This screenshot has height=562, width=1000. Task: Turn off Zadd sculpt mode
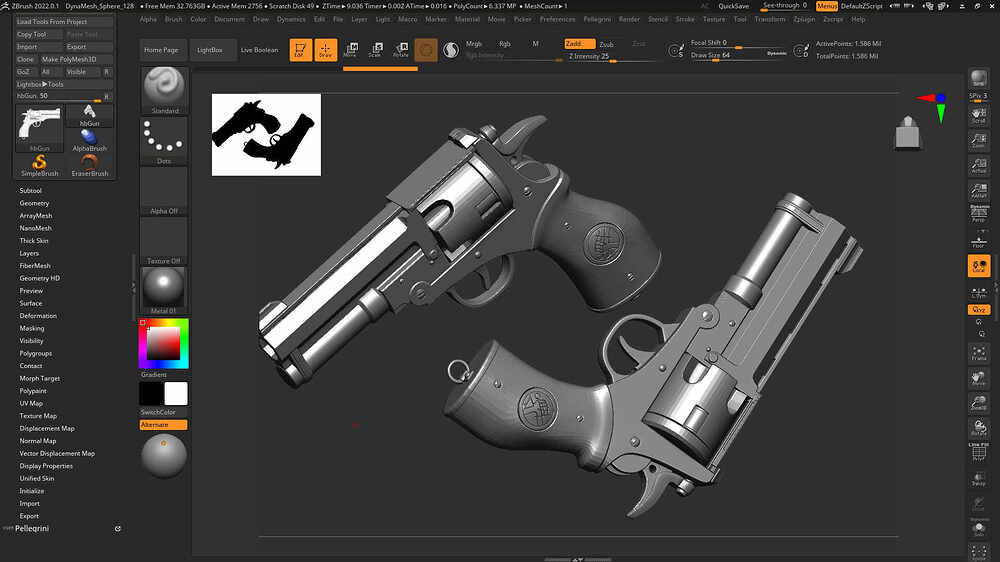point(579,44)
